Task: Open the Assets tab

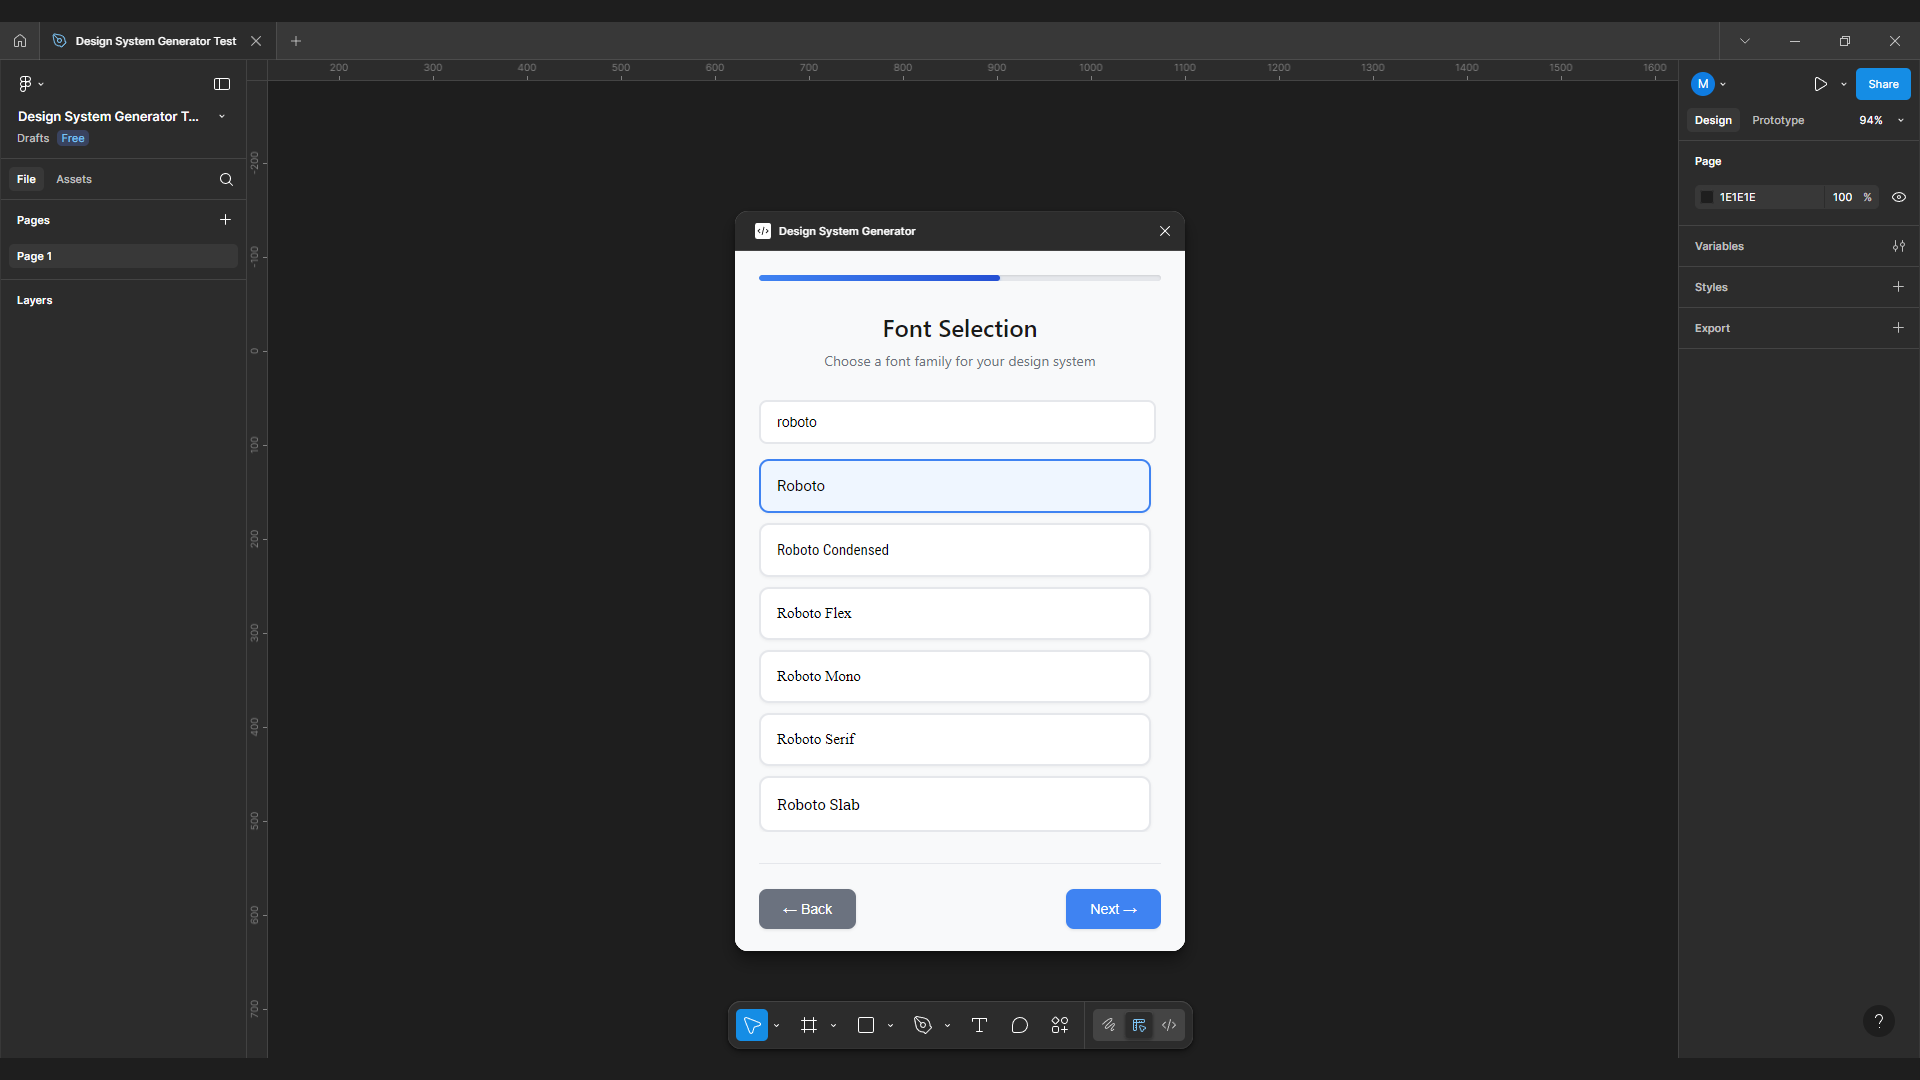Action: tap(74, 179)
